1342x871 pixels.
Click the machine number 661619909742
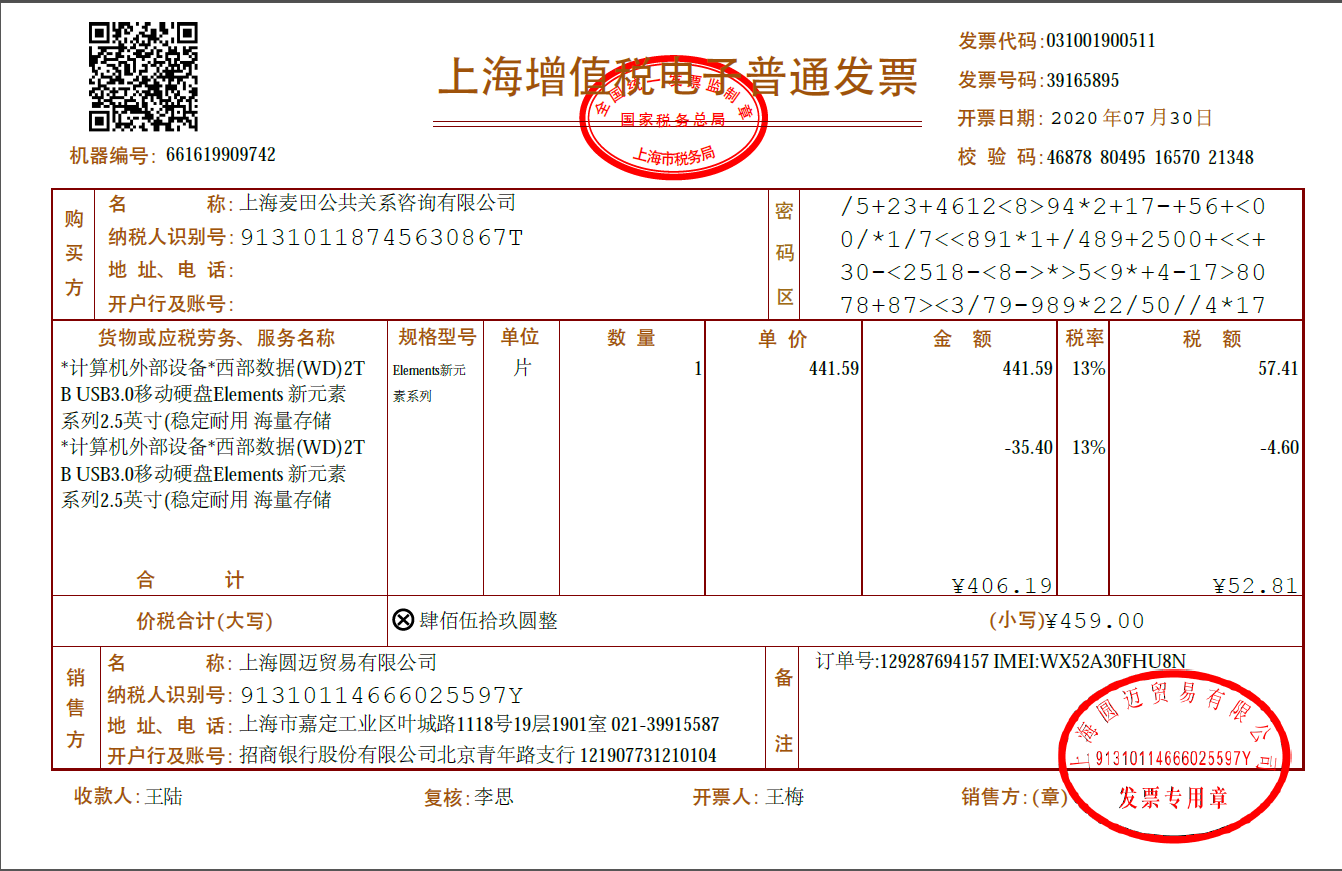[221, 155]
